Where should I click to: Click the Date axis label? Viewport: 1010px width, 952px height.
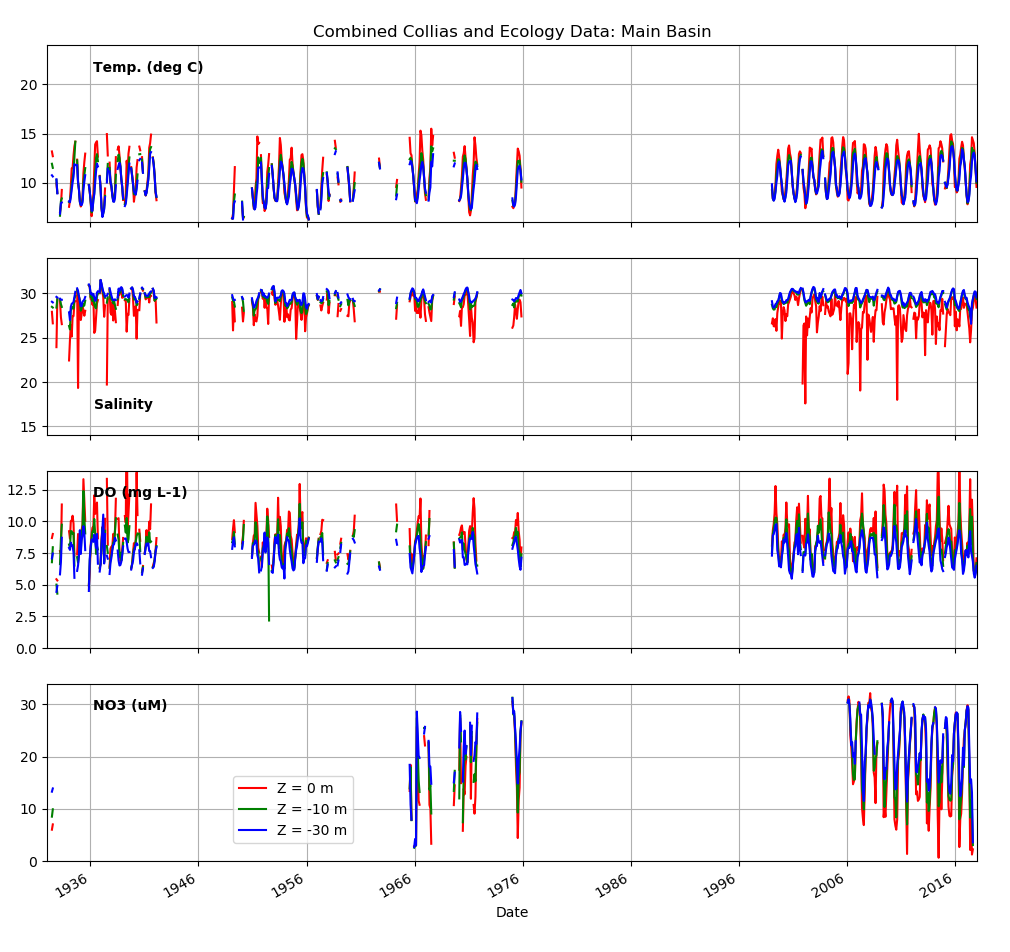(510, 911)
